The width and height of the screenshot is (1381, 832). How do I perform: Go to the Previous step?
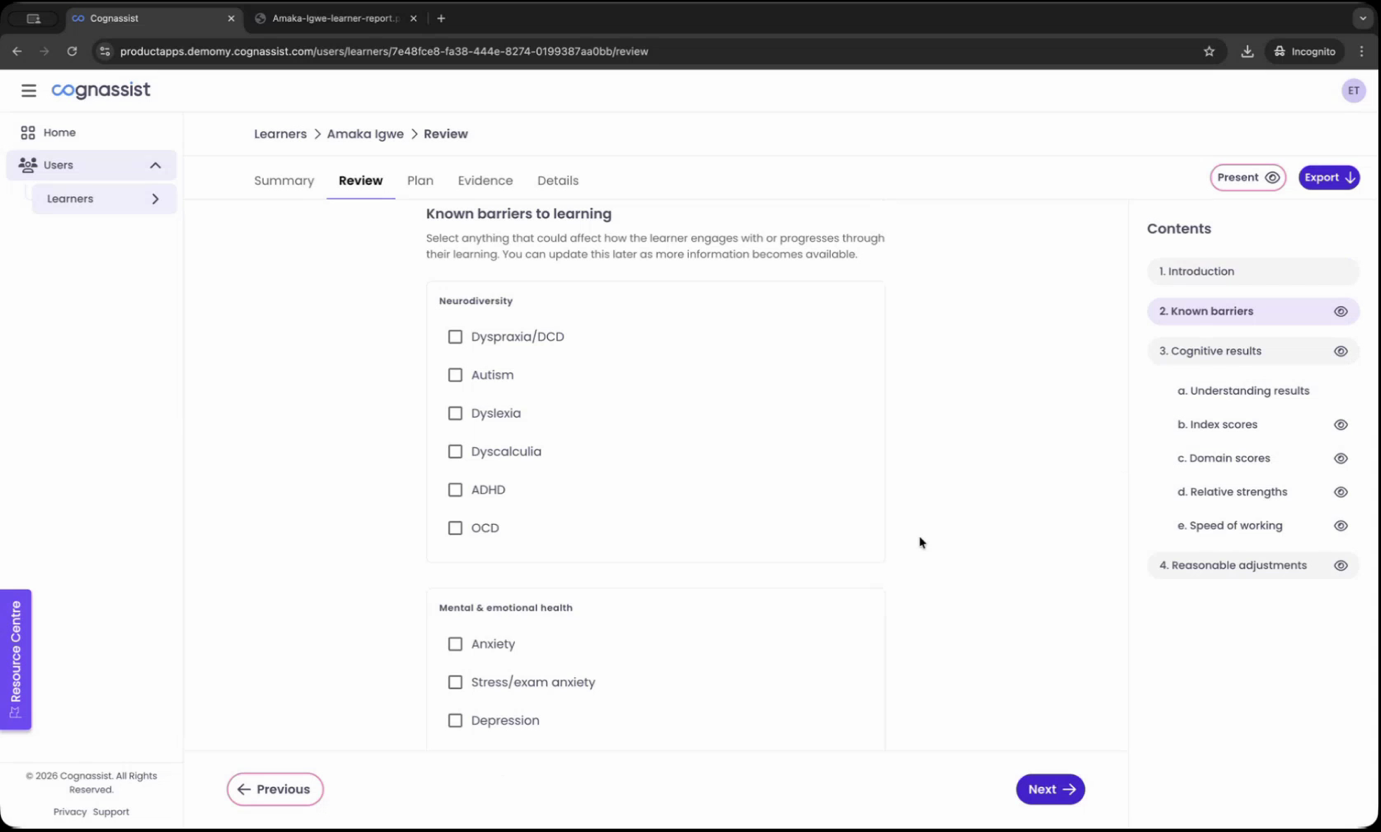(275, 789)
